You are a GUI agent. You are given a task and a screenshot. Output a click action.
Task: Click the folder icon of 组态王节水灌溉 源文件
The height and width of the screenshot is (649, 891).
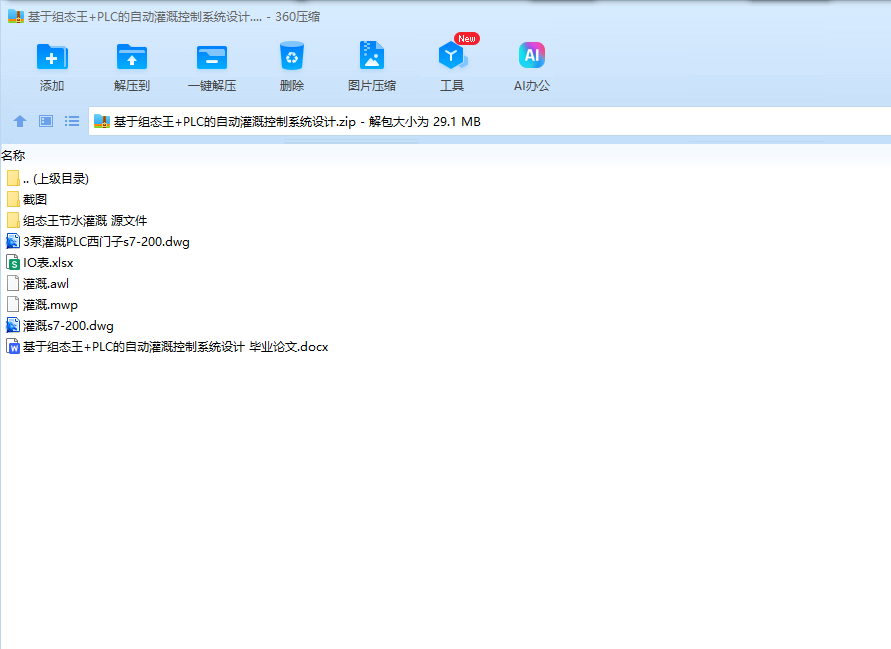13,221
